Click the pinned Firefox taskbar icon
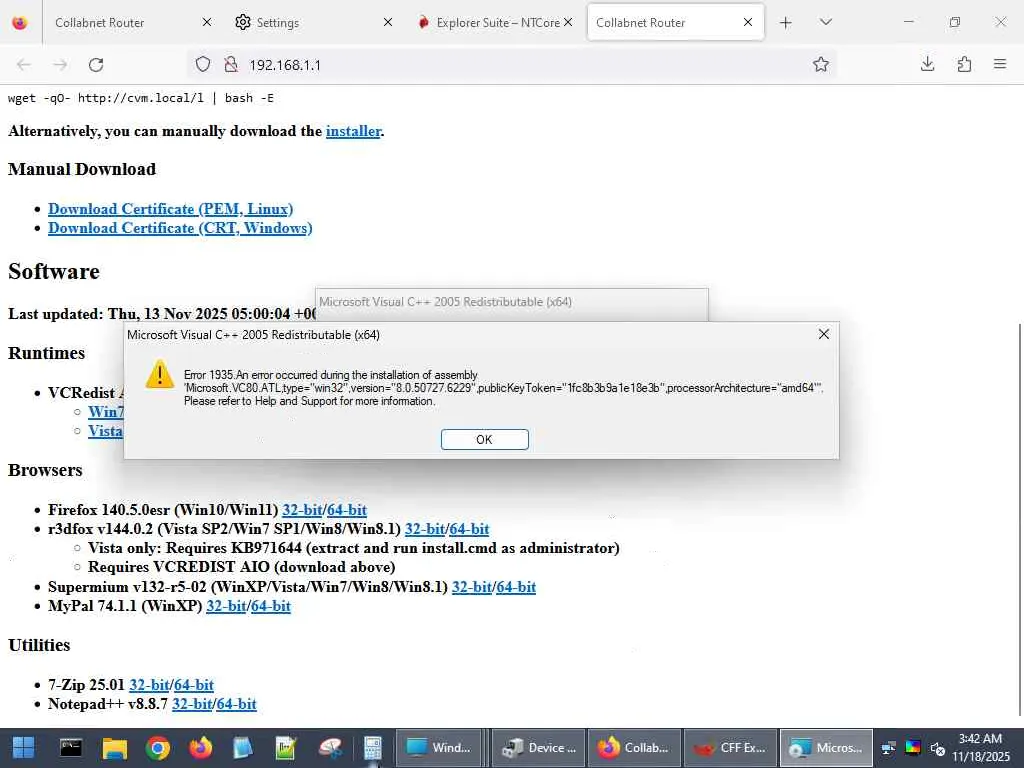Screen dimensions: 1024x768 200,748
